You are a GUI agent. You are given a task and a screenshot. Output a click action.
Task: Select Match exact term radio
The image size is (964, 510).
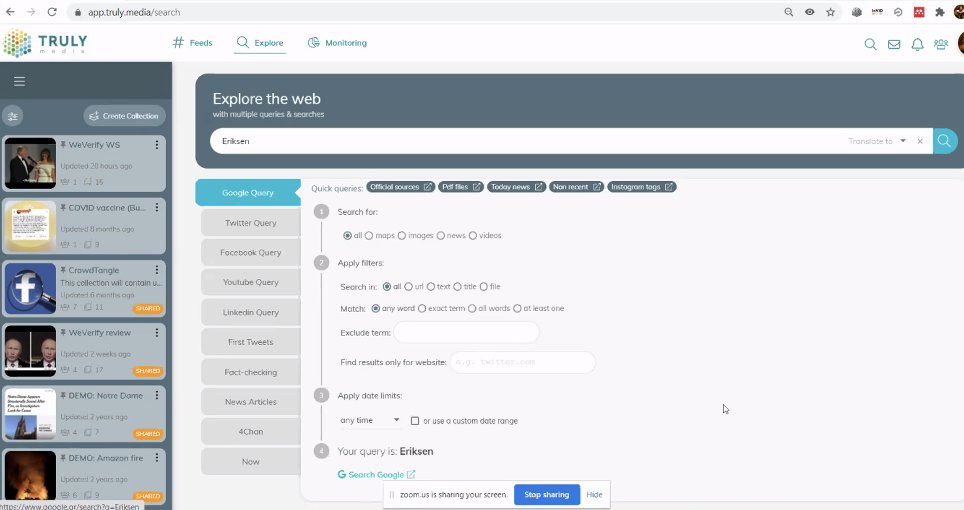tap(422, 308)
